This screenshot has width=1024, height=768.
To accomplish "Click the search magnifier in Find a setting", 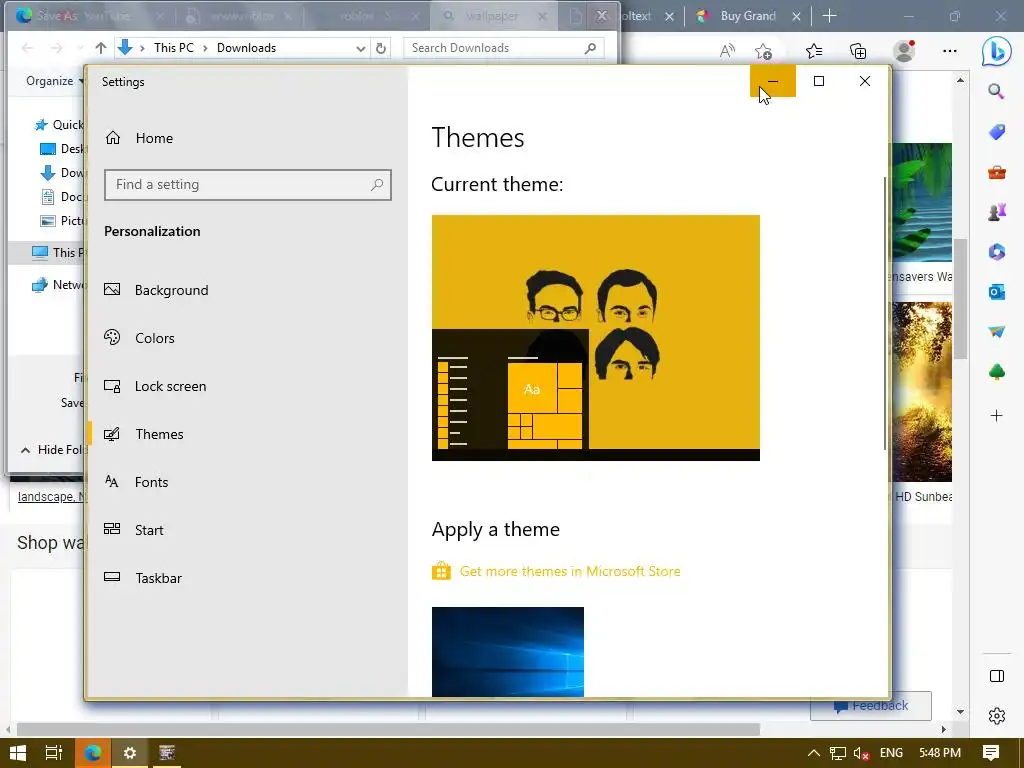I will [377, 185].
